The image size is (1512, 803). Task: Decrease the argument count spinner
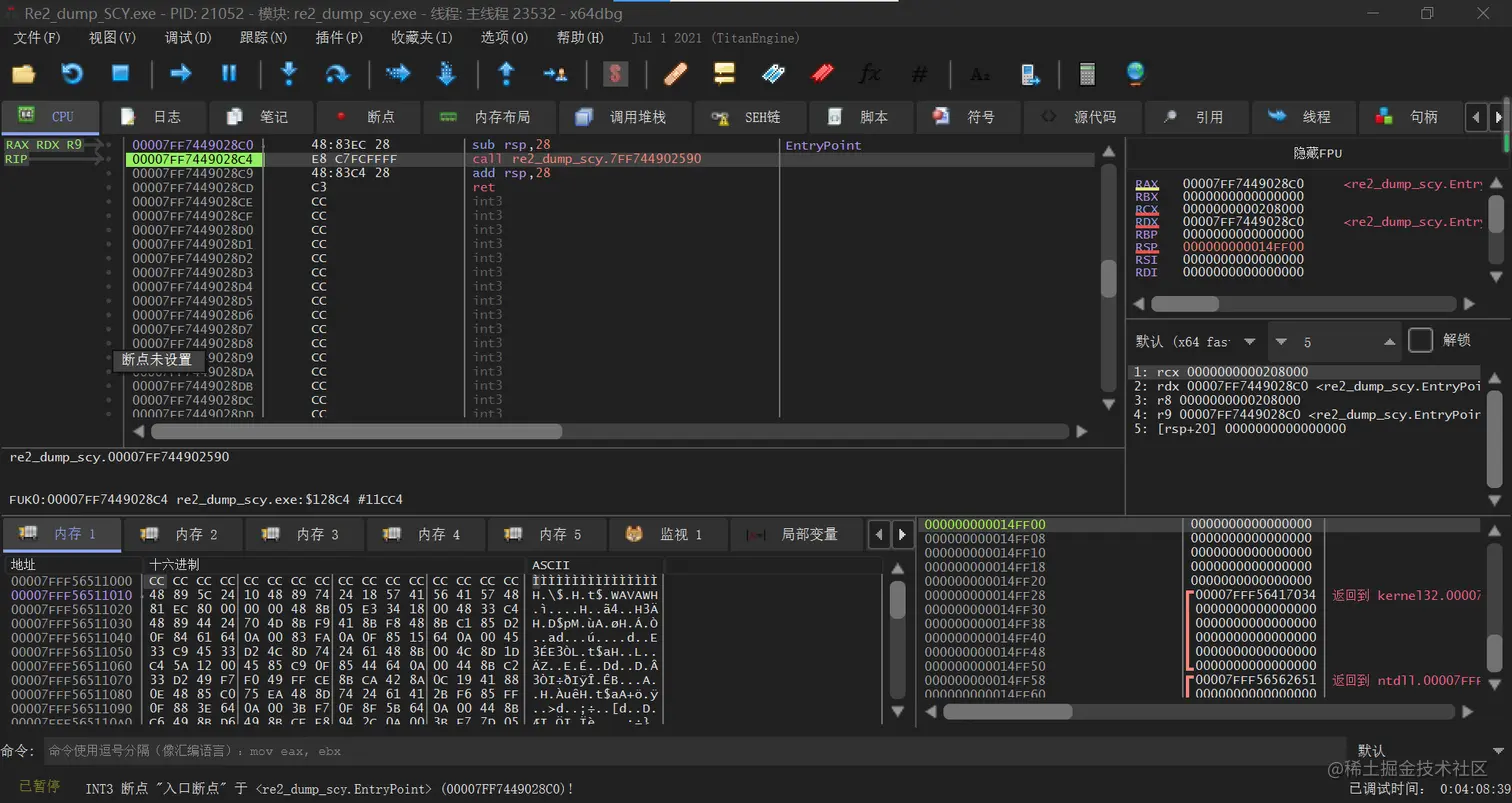(1281, 341)
